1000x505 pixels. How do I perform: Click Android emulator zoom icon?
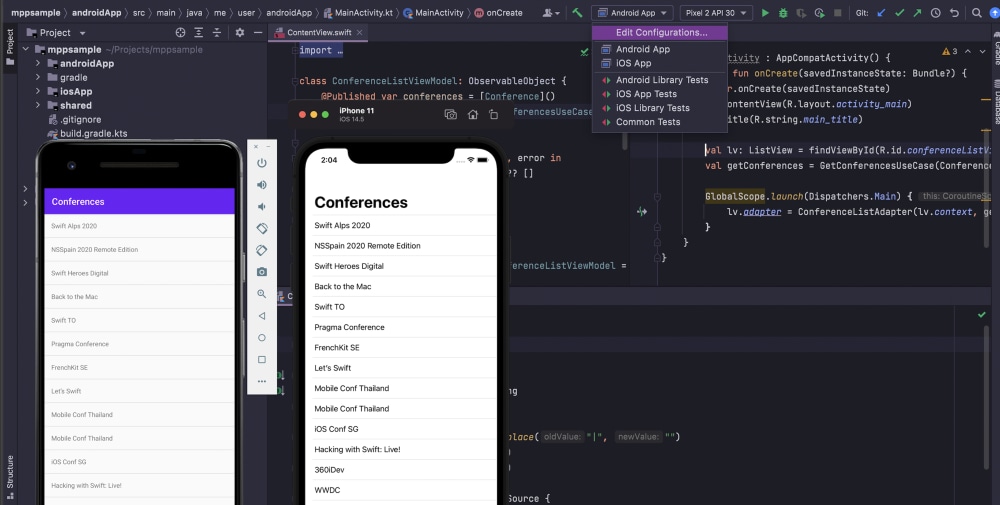tap(261, 294)
